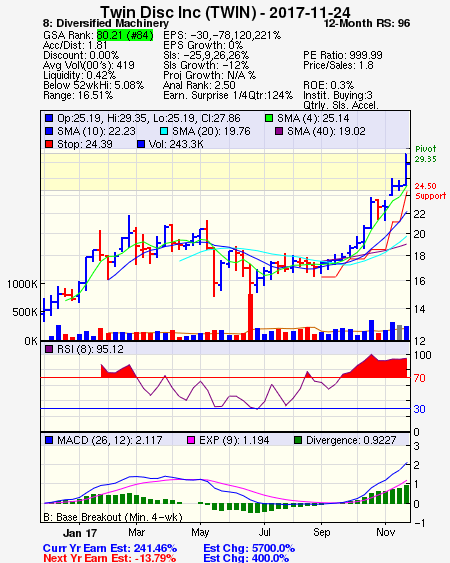Click the 'Divergence: 0.9227' legend text
The height and width of the screenshot is (563, 450).
(351, 440)
